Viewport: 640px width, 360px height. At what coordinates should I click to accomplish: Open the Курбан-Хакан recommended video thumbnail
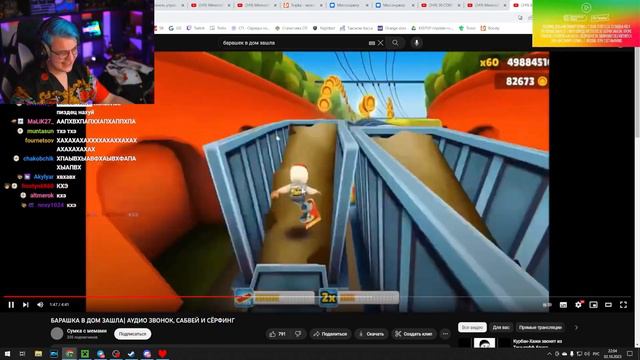(x=484, y=342)
